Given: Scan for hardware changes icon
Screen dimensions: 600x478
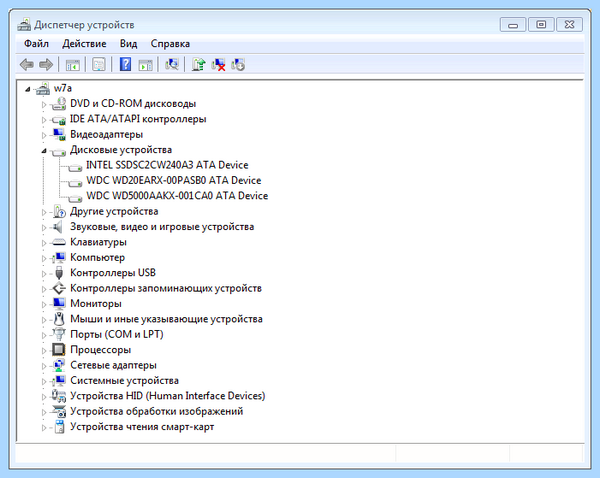Looking at the screenshot, I should (172, 65).
